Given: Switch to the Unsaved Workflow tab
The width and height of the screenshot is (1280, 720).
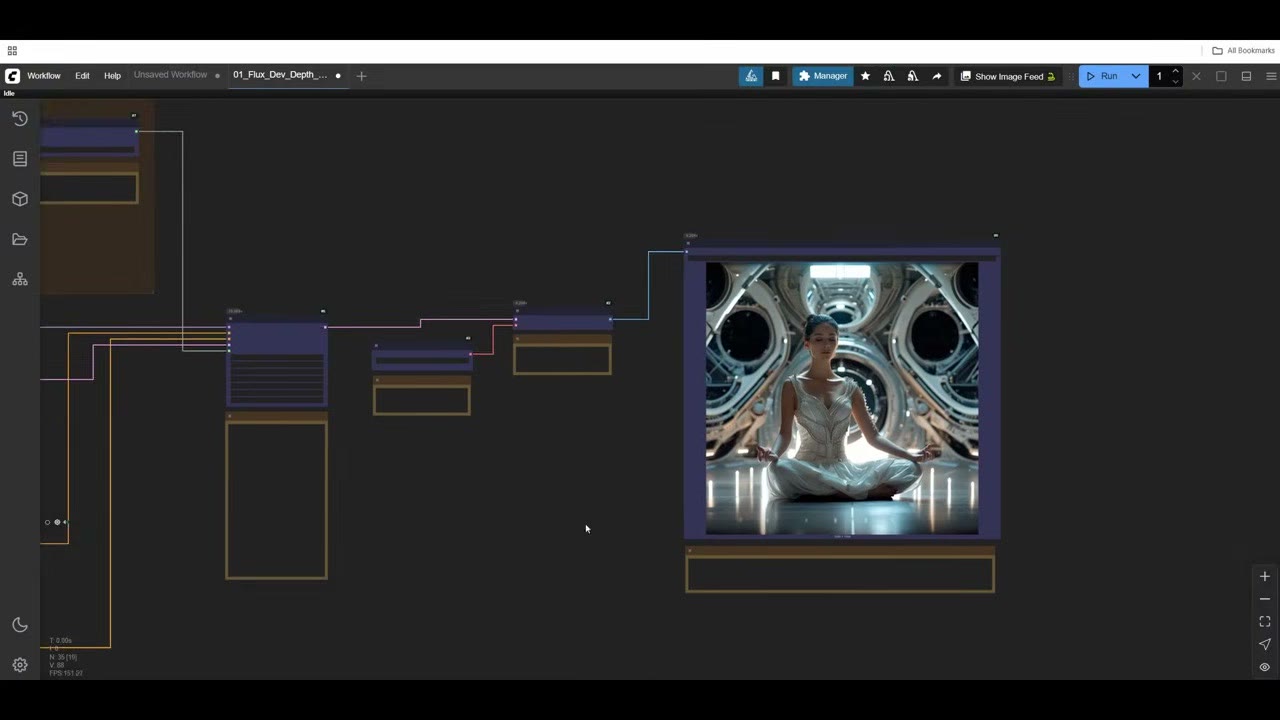Looking at the screenshot, I should click(x=171, y=75).
